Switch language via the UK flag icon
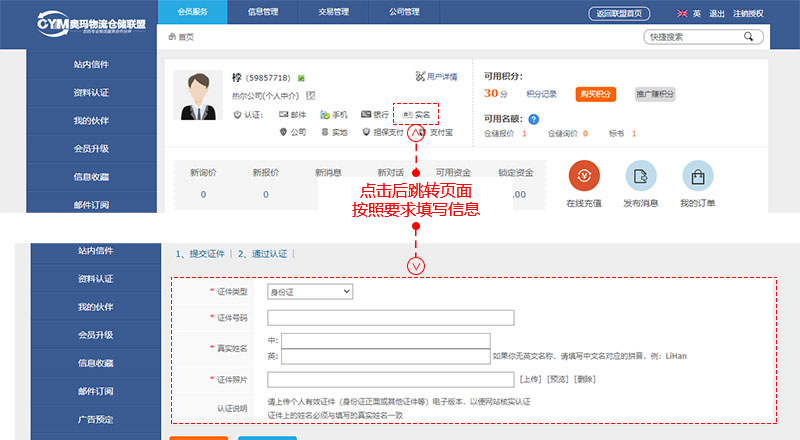Image resolution: width=800 pixels, height=440 pixels. [x=682, y=14]
